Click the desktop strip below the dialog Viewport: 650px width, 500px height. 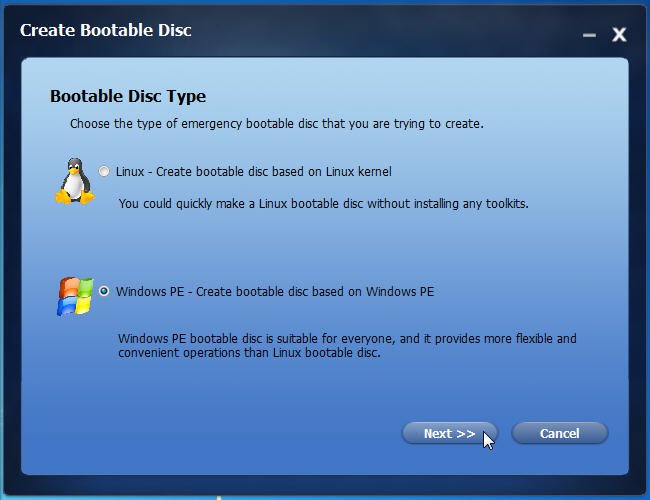[325, 498]
